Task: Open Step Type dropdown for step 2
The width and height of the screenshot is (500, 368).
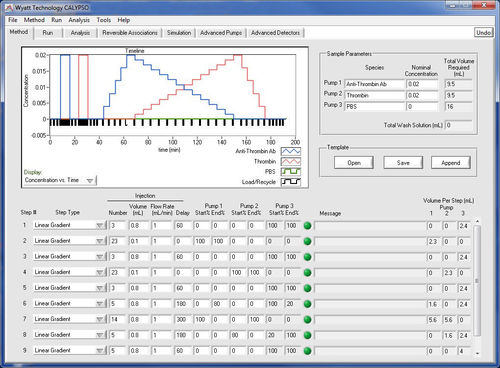Action: pyautogui.click(x=69, y=241)
